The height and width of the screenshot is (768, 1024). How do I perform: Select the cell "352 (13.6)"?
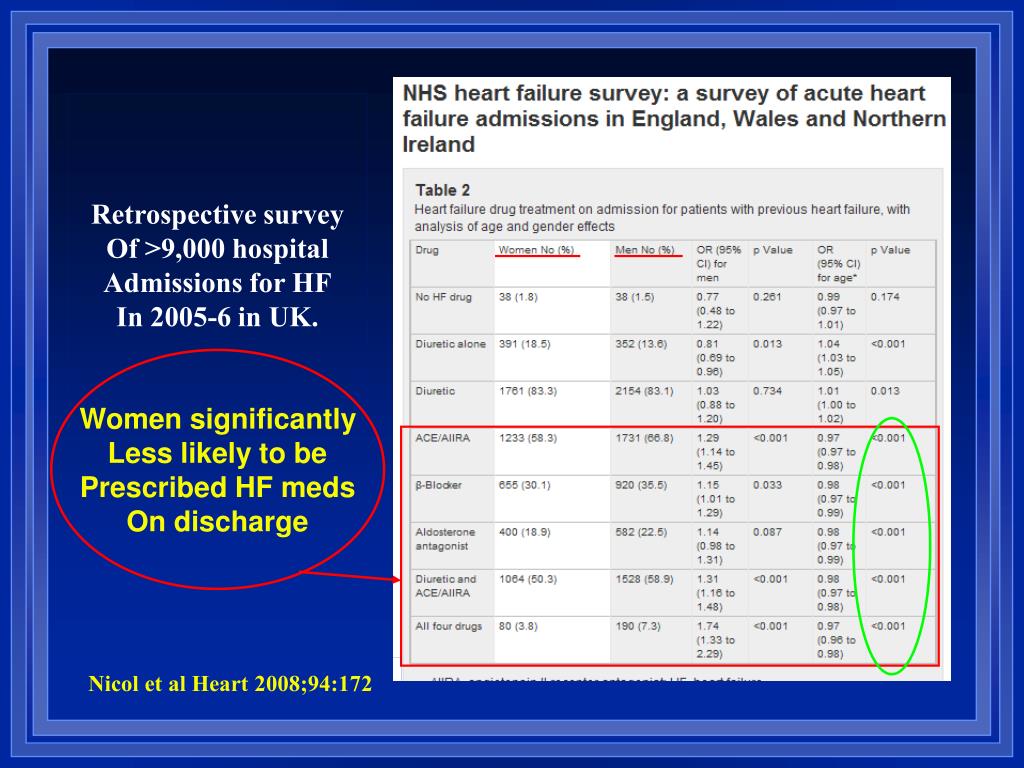coord(641,344)
